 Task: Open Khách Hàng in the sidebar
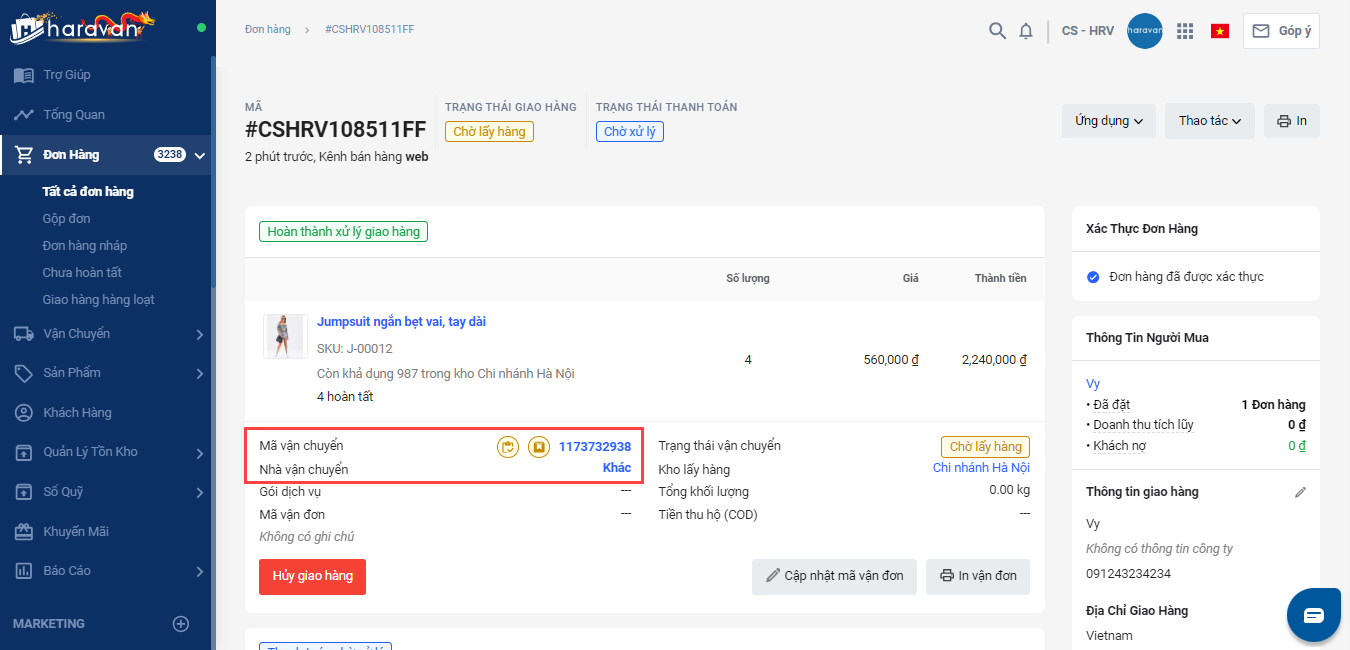pos(77,413)
